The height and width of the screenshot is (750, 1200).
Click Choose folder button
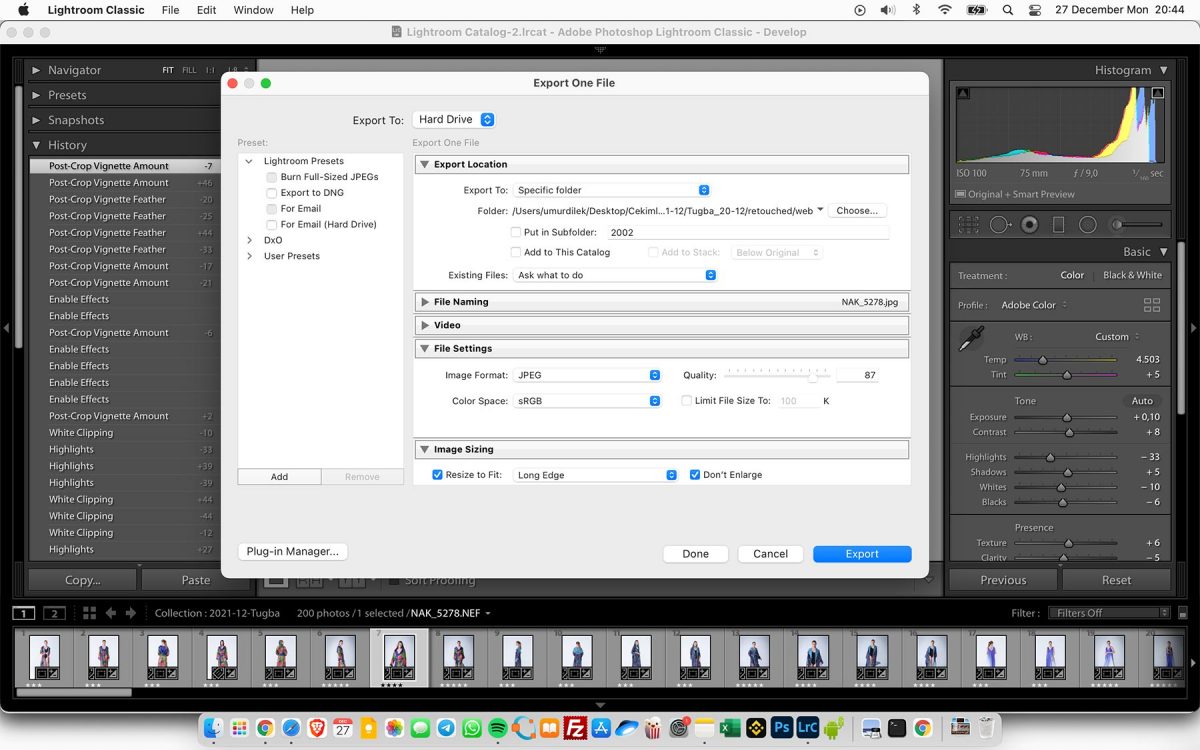coord(857,211)
